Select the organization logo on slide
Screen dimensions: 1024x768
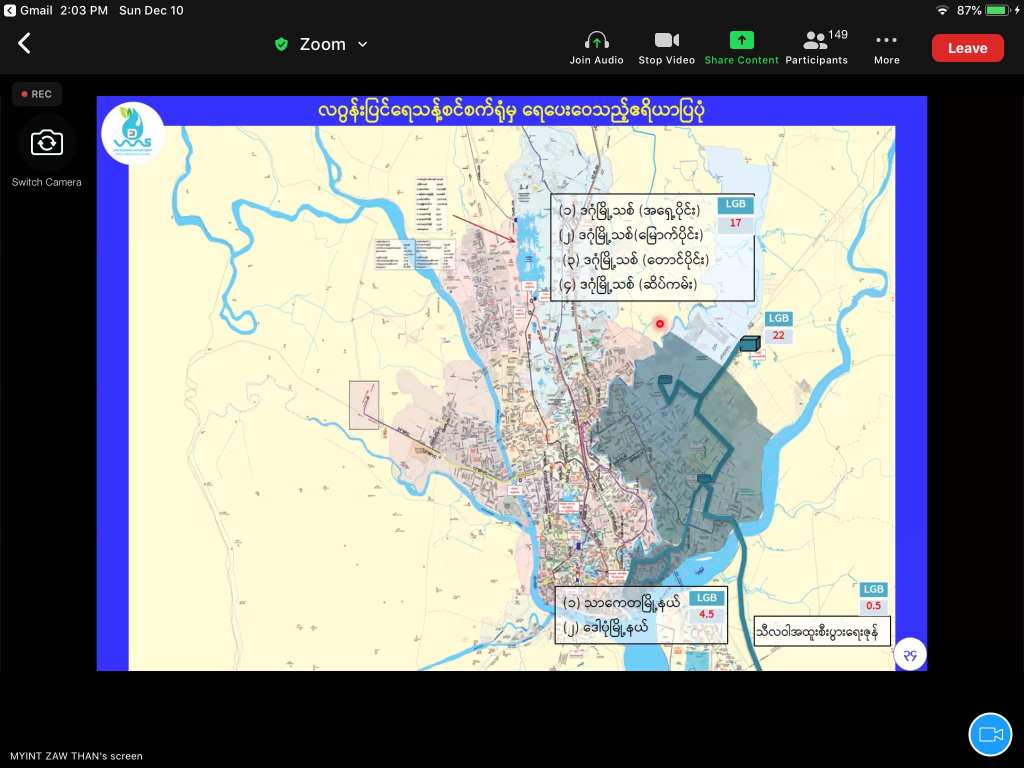[x=132, y=133]
